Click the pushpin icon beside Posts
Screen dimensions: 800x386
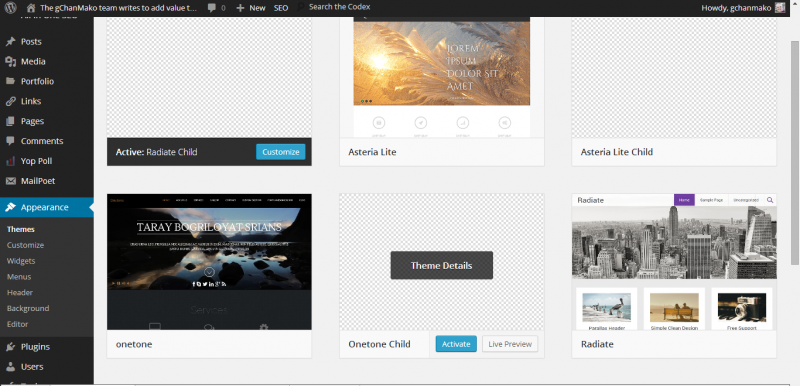[11, 42]
